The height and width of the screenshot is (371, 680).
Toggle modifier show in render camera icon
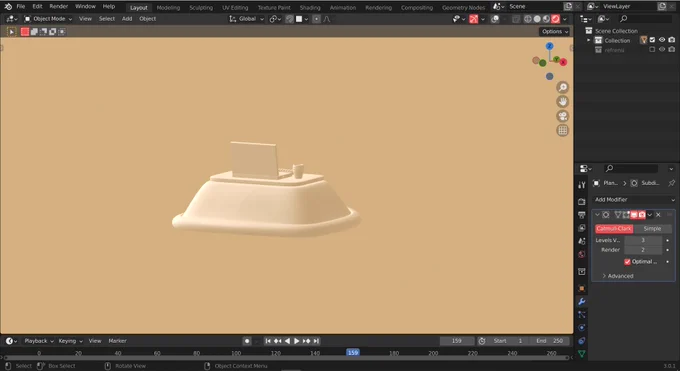tap(642, 215)
